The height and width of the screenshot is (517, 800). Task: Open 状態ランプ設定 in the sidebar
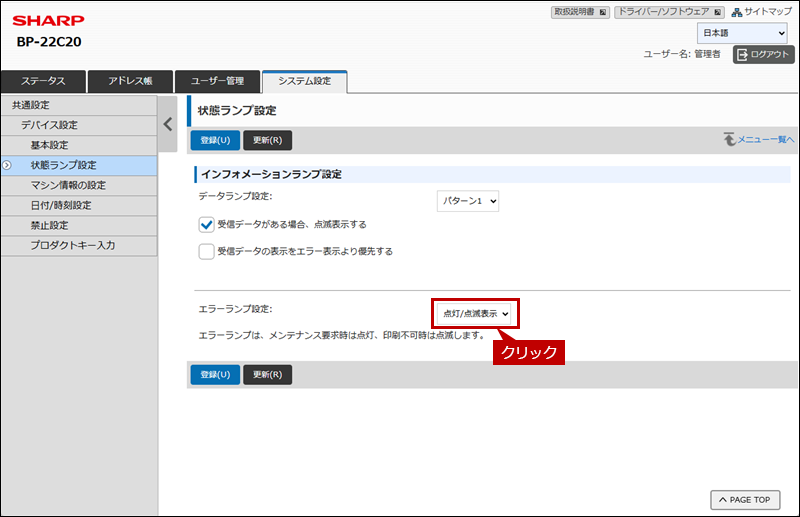[x=79, y=165]
